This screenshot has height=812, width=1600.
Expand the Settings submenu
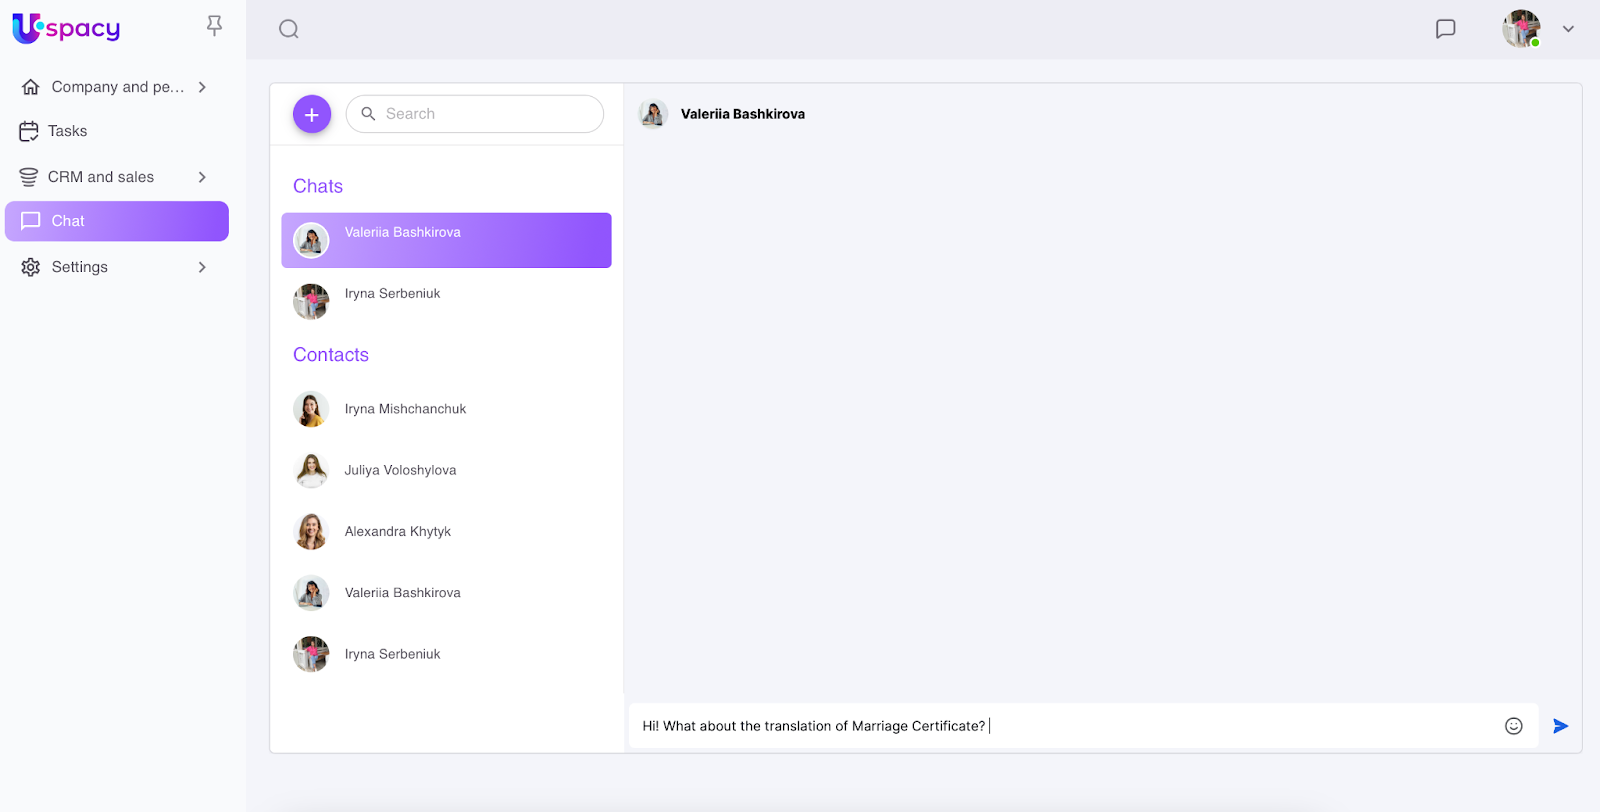click(x=202, y=267)
